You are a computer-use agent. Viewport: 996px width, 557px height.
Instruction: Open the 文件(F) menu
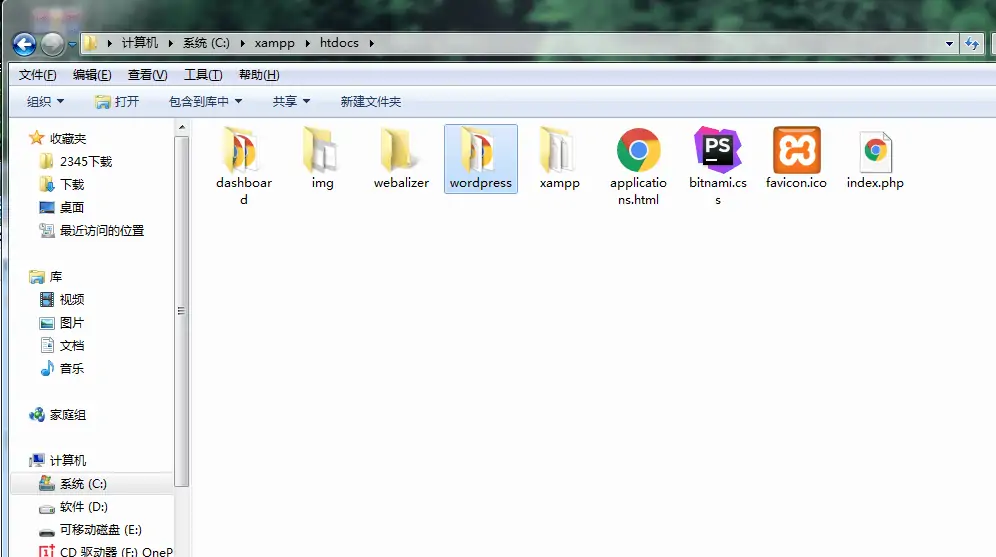[x=37, y=75]
